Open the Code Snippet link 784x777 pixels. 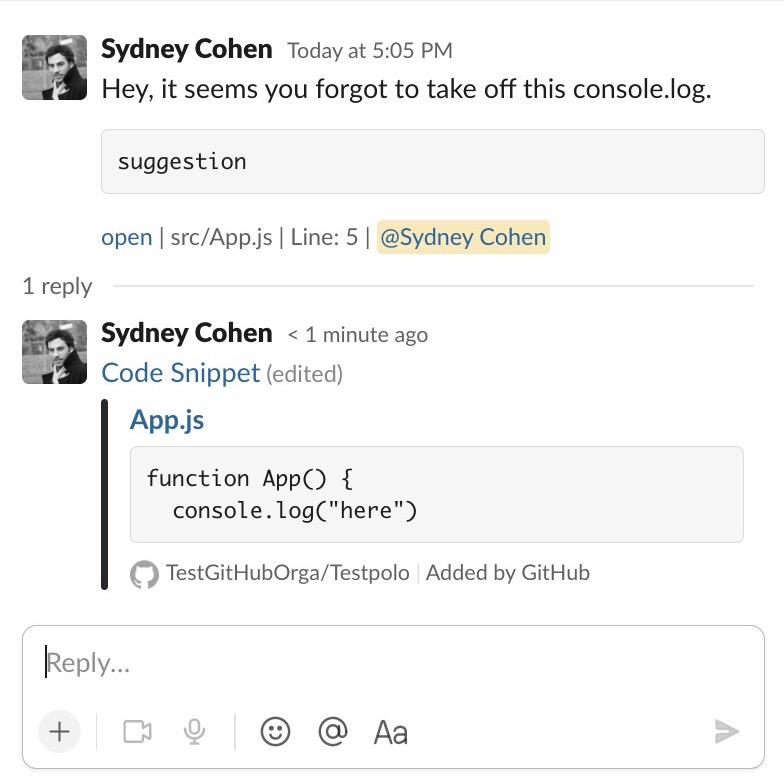click(x=180, y=373)
